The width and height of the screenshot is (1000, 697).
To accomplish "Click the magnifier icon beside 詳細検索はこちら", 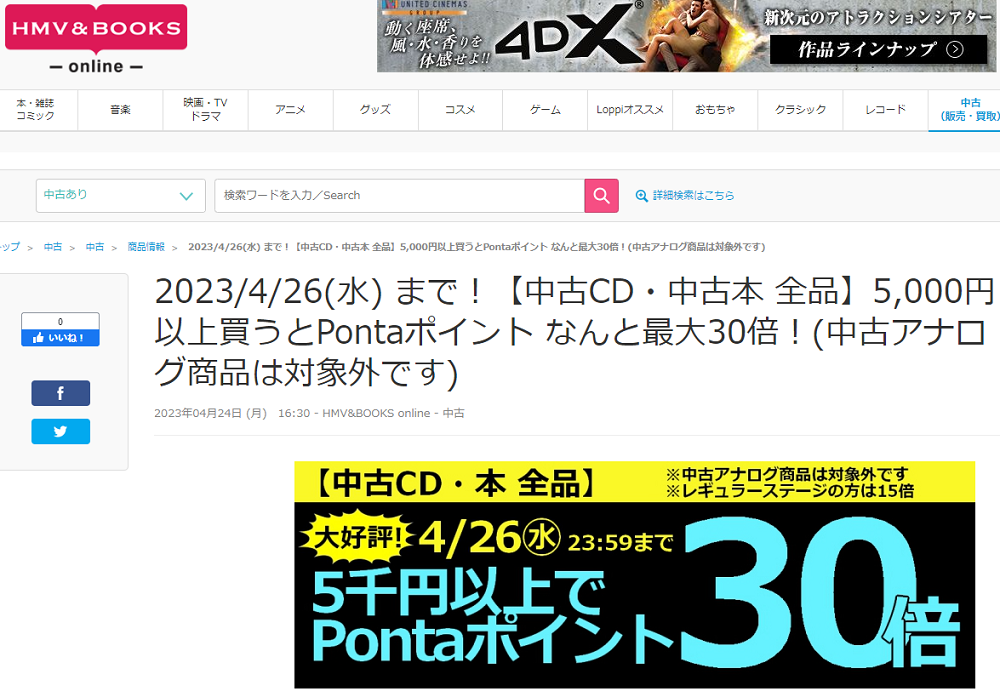I will pos(642,196).
